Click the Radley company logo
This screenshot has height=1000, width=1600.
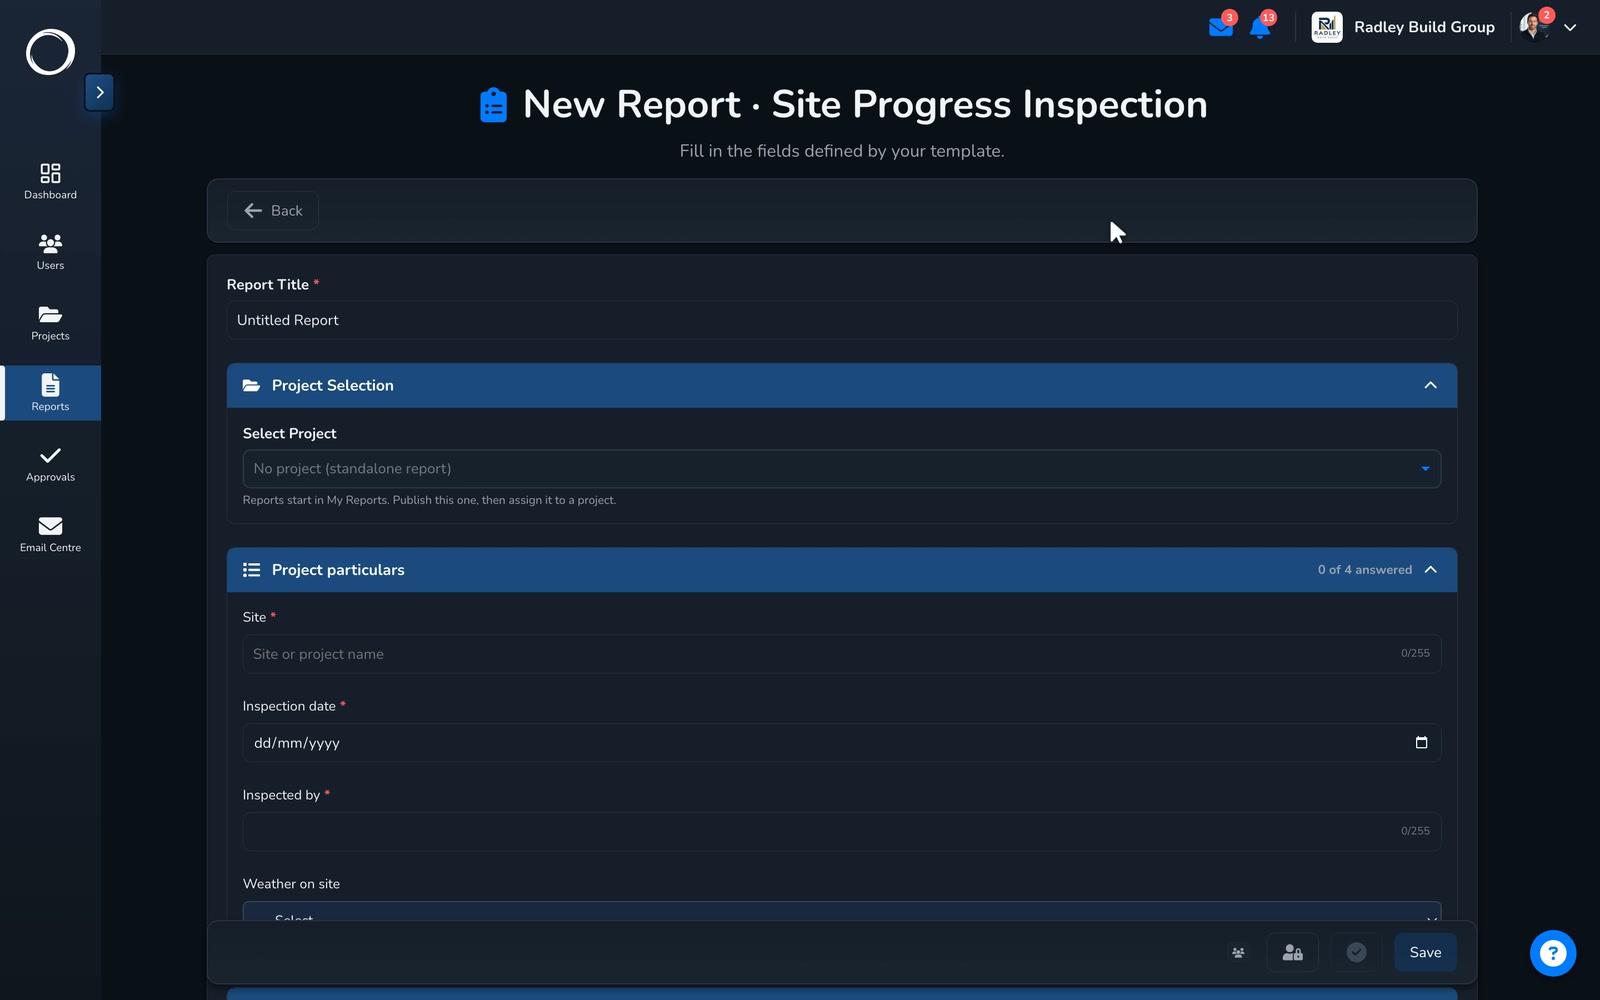click(x=1327, y=27)
